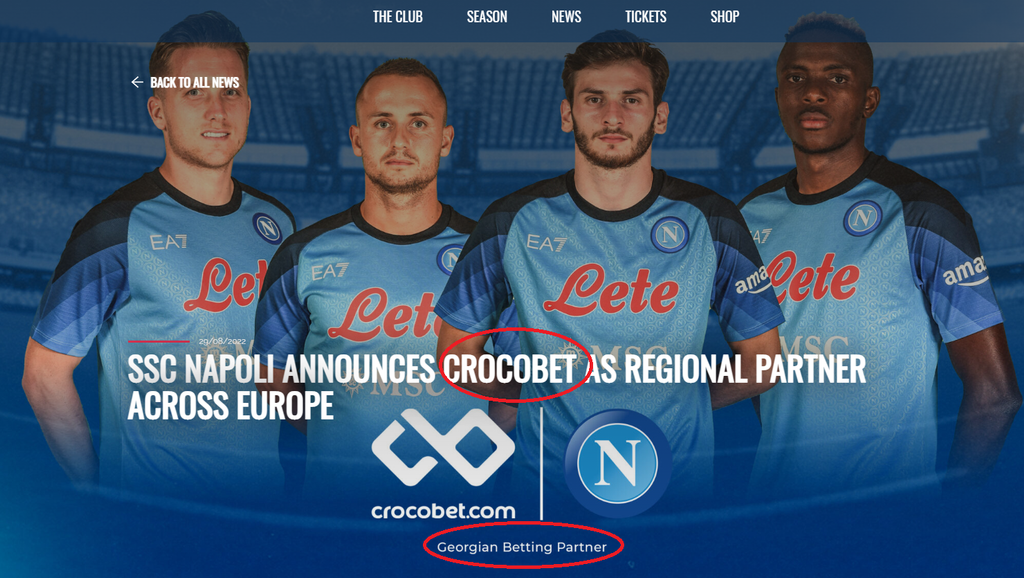This screenshot has height=578, width=1024.
Task: Click the back arrow icon
Action: click(137, 82)
